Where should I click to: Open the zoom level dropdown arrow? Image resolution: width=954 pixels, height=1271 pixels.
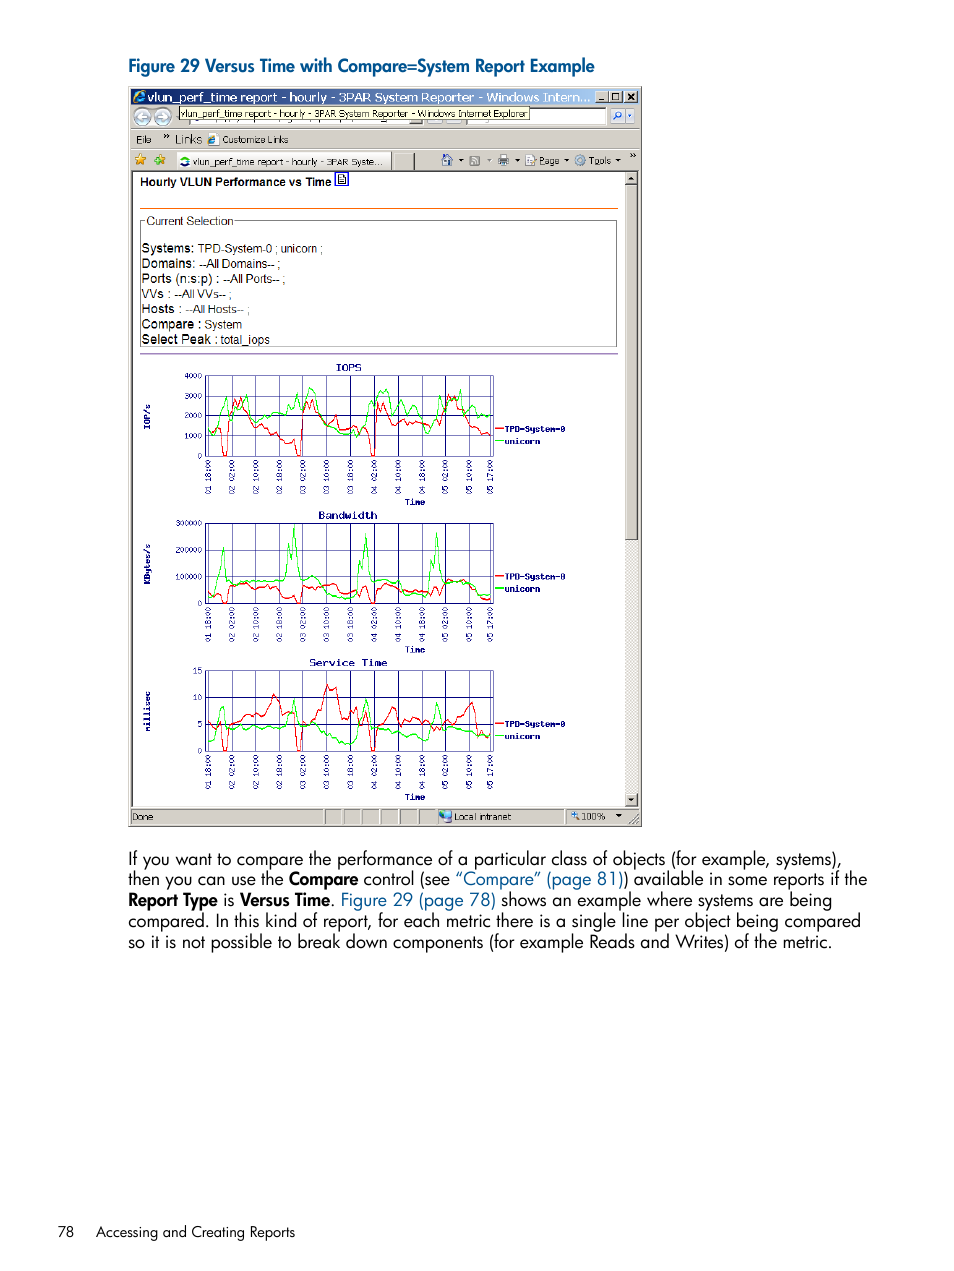click(x=619, y=816)
